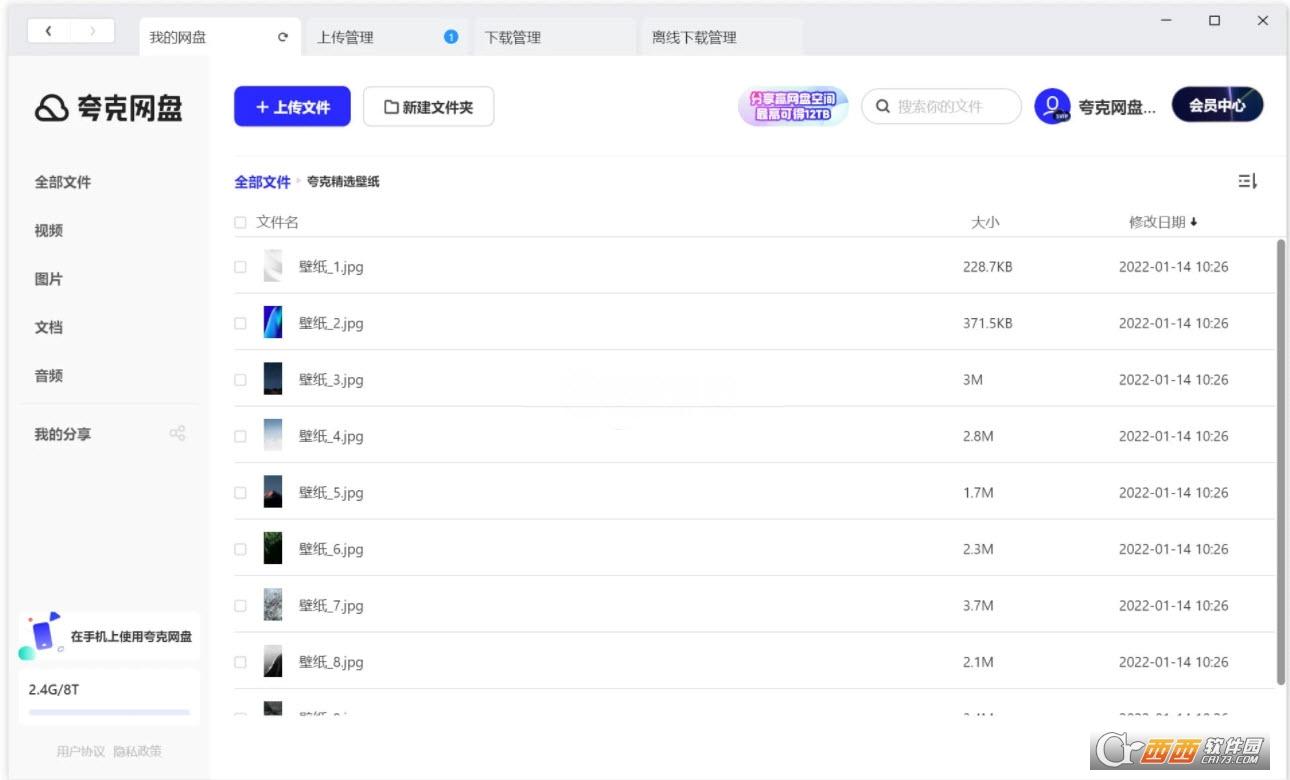This screenshot has height=780, width=1290.
Task: Switch to the 下载管理 tab
Action: pos(554,37)
